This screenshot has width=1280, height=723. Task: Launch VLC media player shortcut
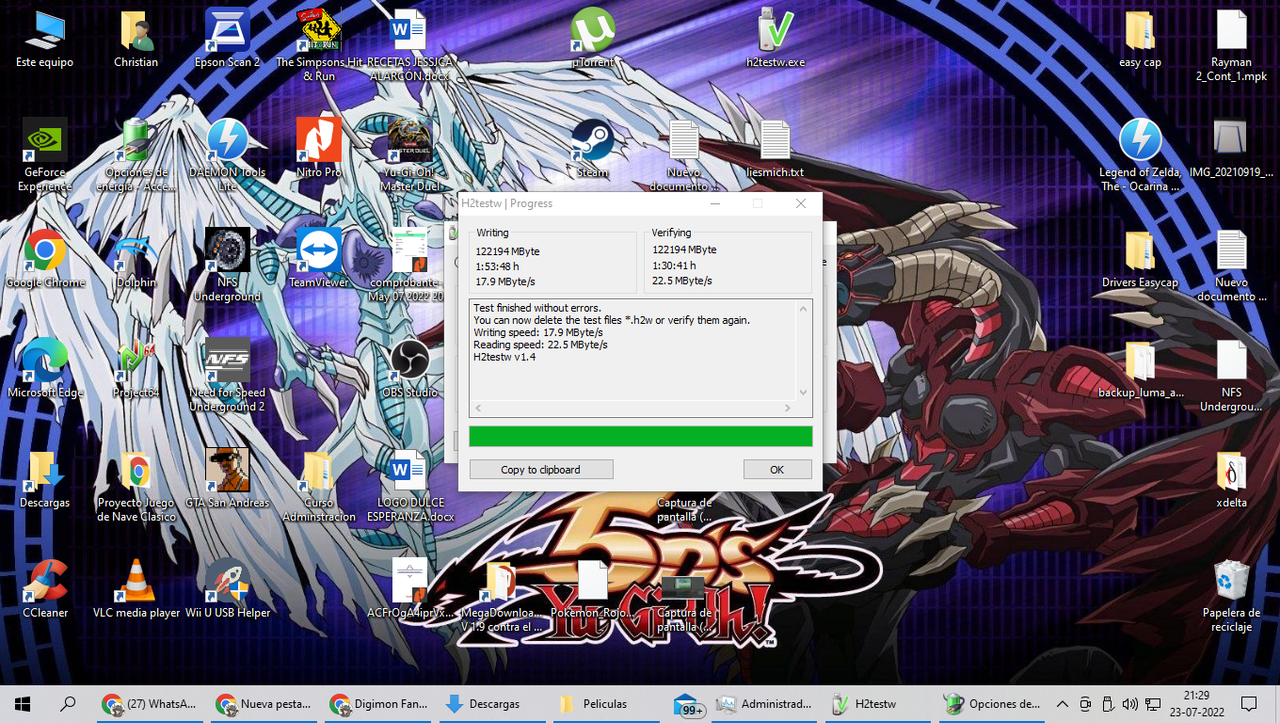(136, 590)
